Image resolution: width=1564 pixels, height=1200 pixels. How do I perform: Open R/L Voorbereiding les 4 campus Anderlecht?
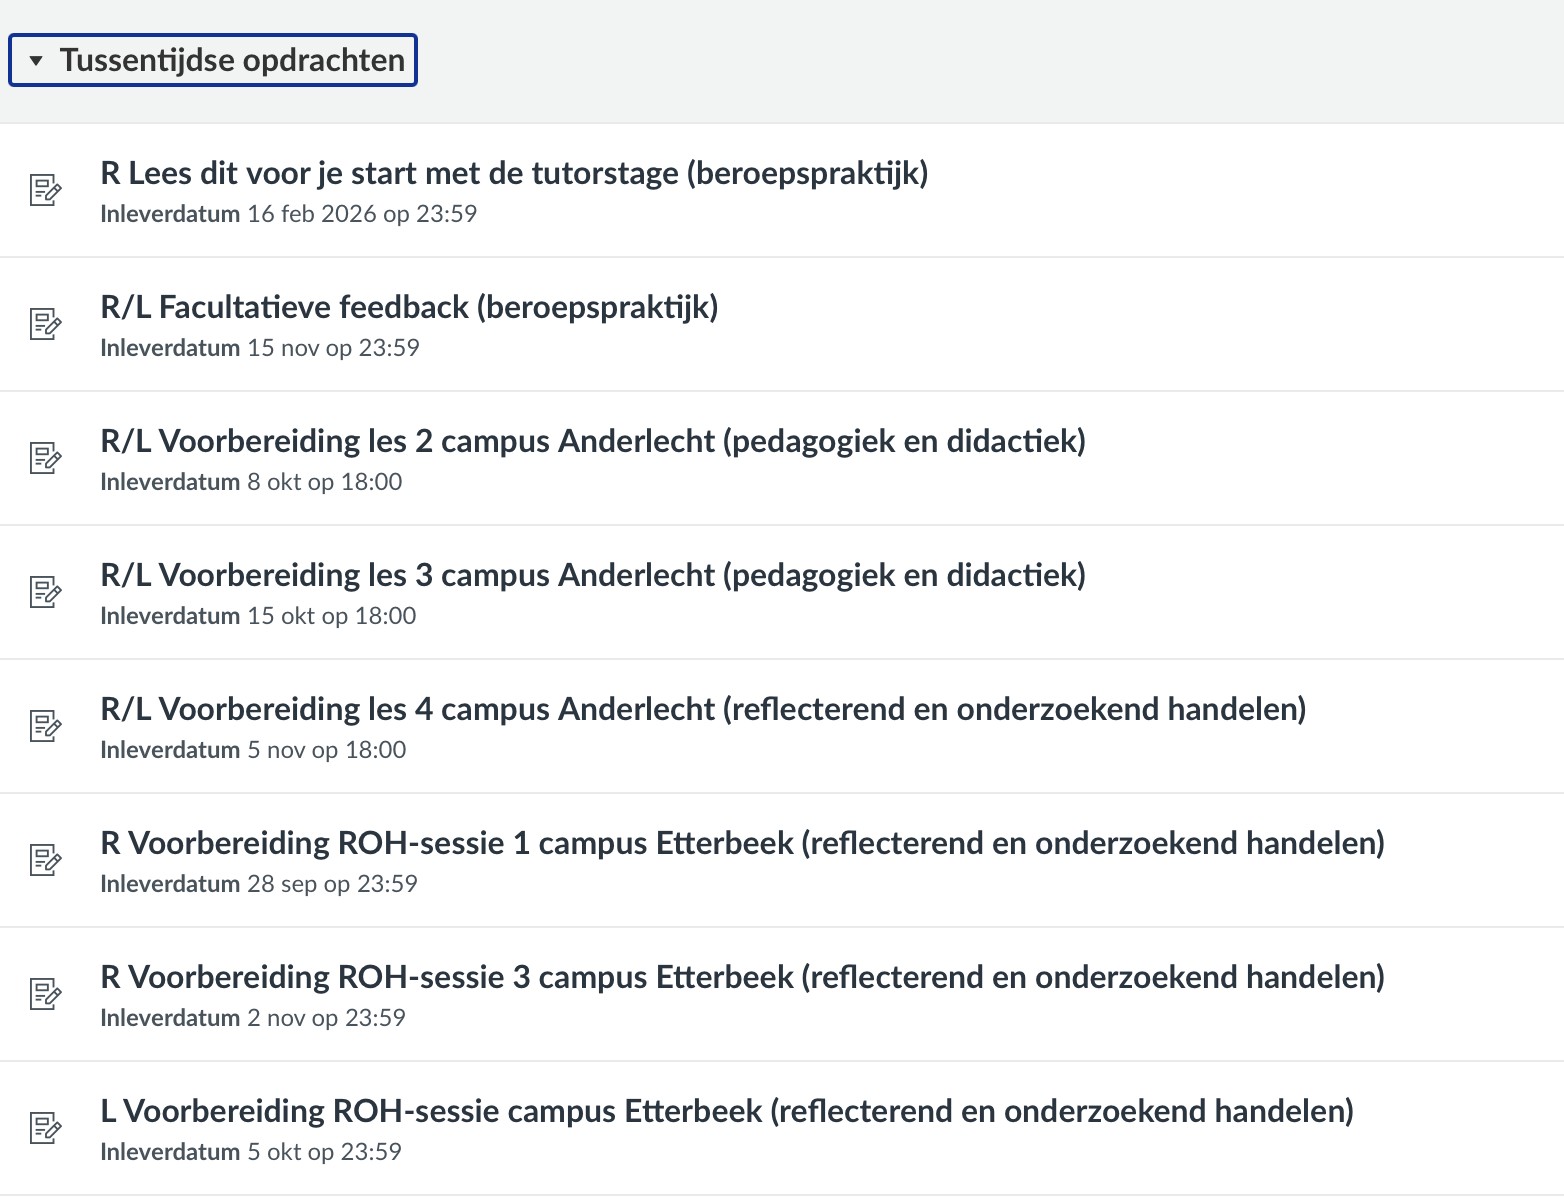point(703,709)
